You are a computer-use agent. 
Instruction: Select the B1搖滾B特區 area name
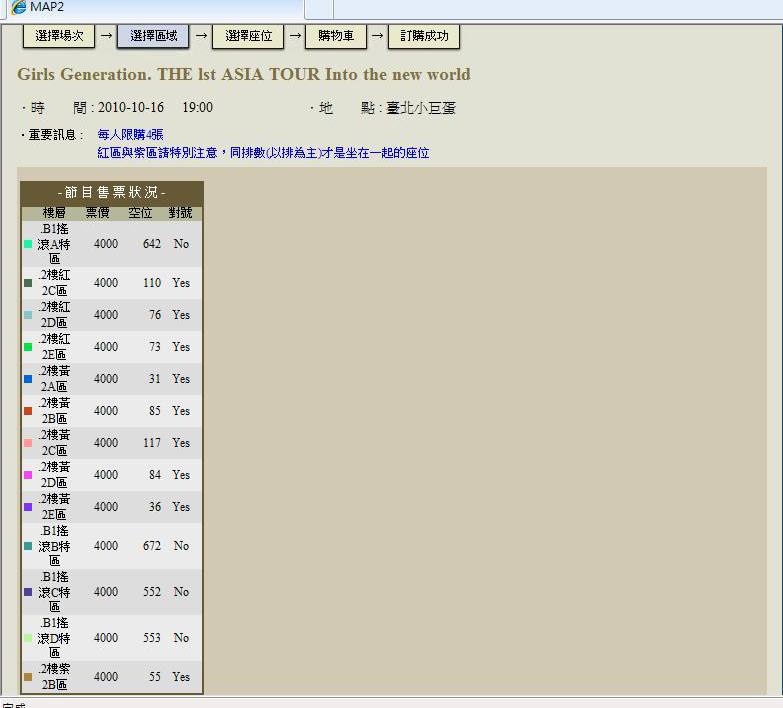pyautogui.click(x=54, y=546)
